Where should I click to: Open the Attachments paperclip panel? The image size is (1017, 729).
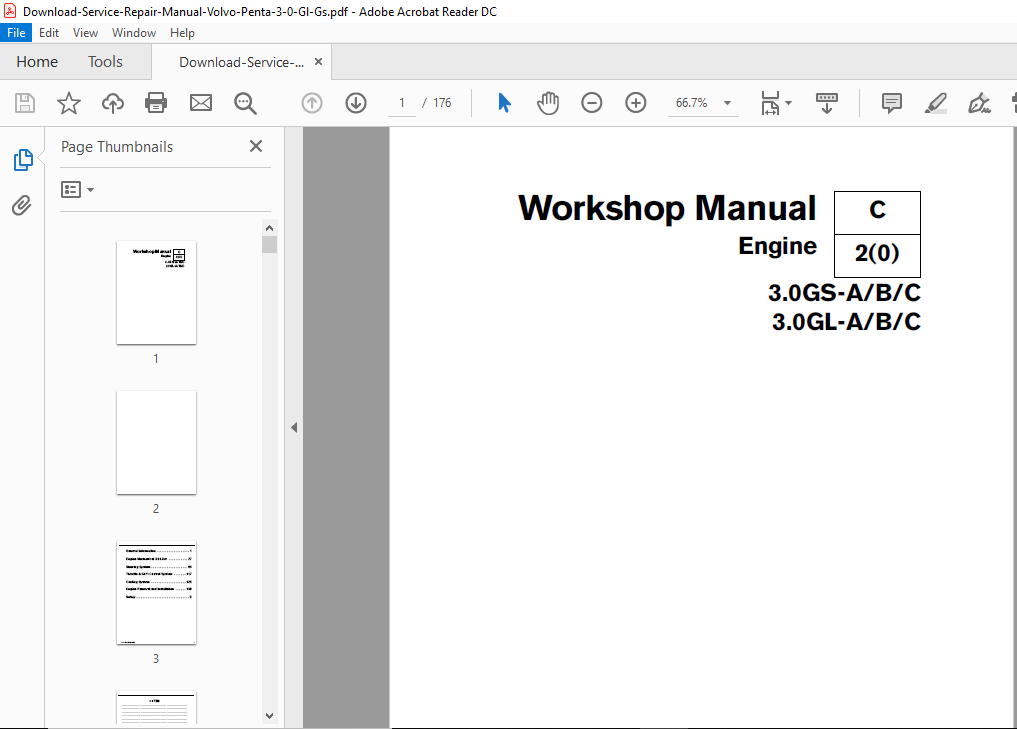(21, 206)
